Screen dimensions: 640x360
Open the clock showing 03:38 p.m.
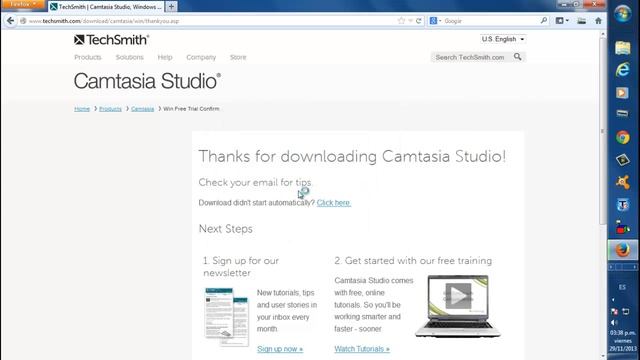coord(623,341)
